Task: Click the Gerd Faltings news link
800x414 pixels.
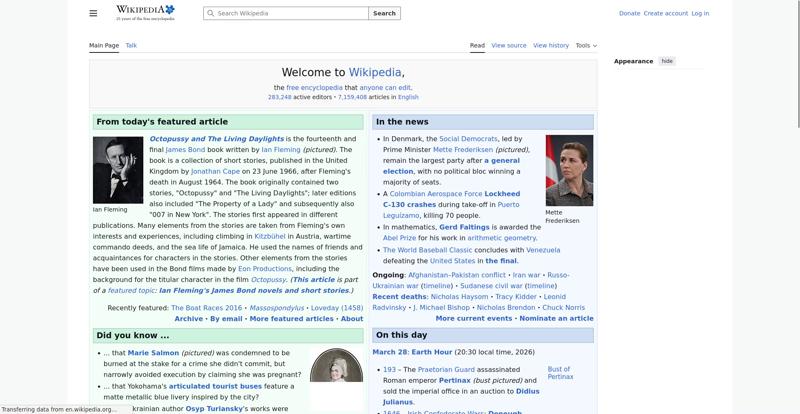Action: [463, 227]
